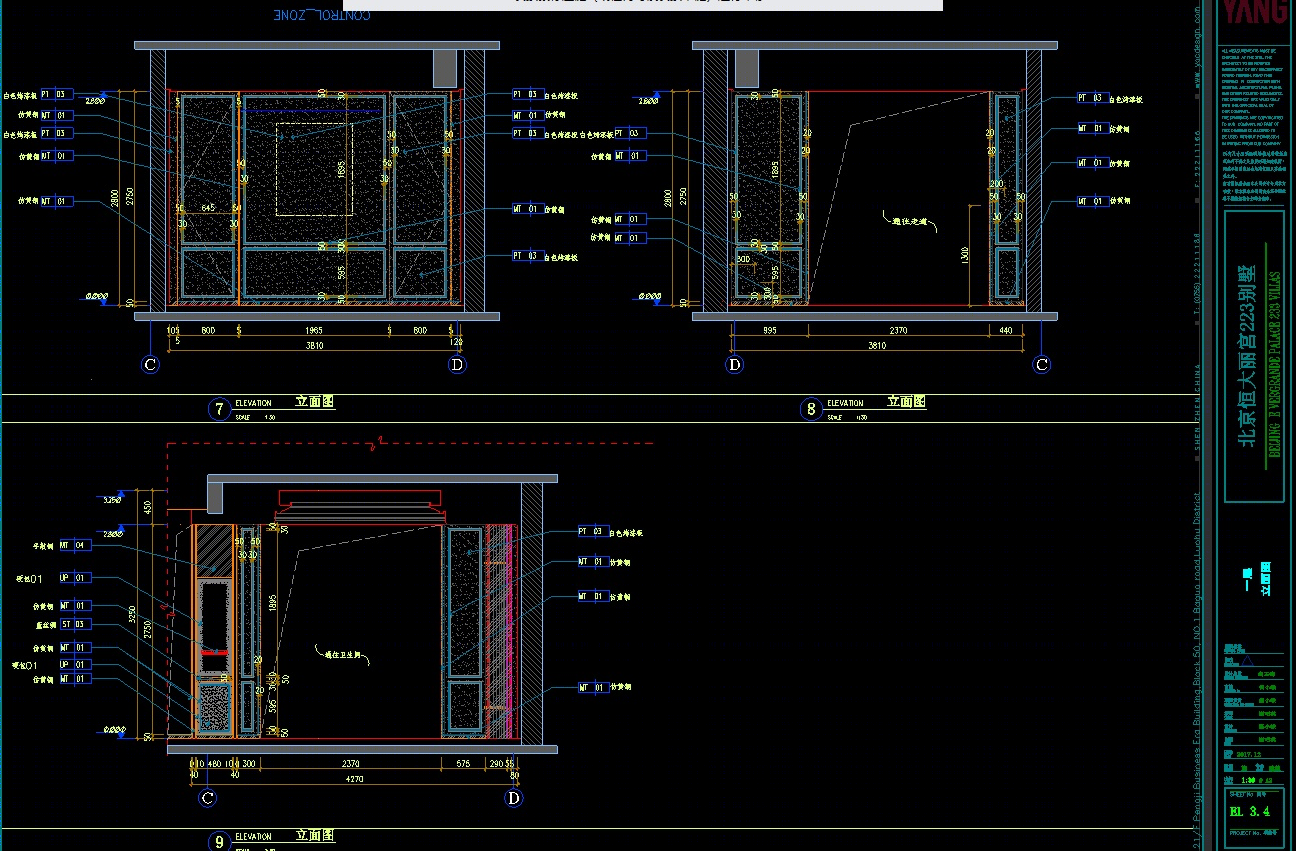Pick the 575 dimension under elevation 9

(x=463, y=763)
